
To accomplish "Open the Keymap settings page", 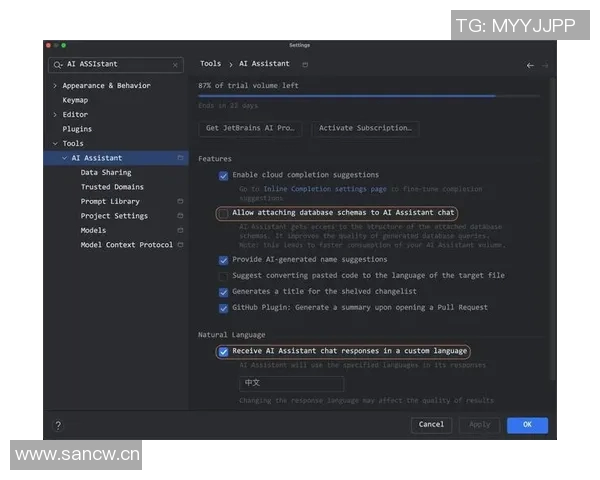I will 75,100.
